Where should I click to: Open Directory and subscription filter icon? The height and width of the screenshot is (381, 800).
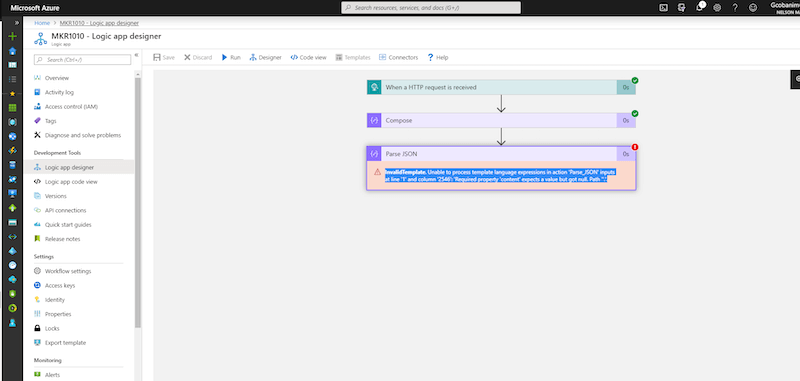click(681, 8)
